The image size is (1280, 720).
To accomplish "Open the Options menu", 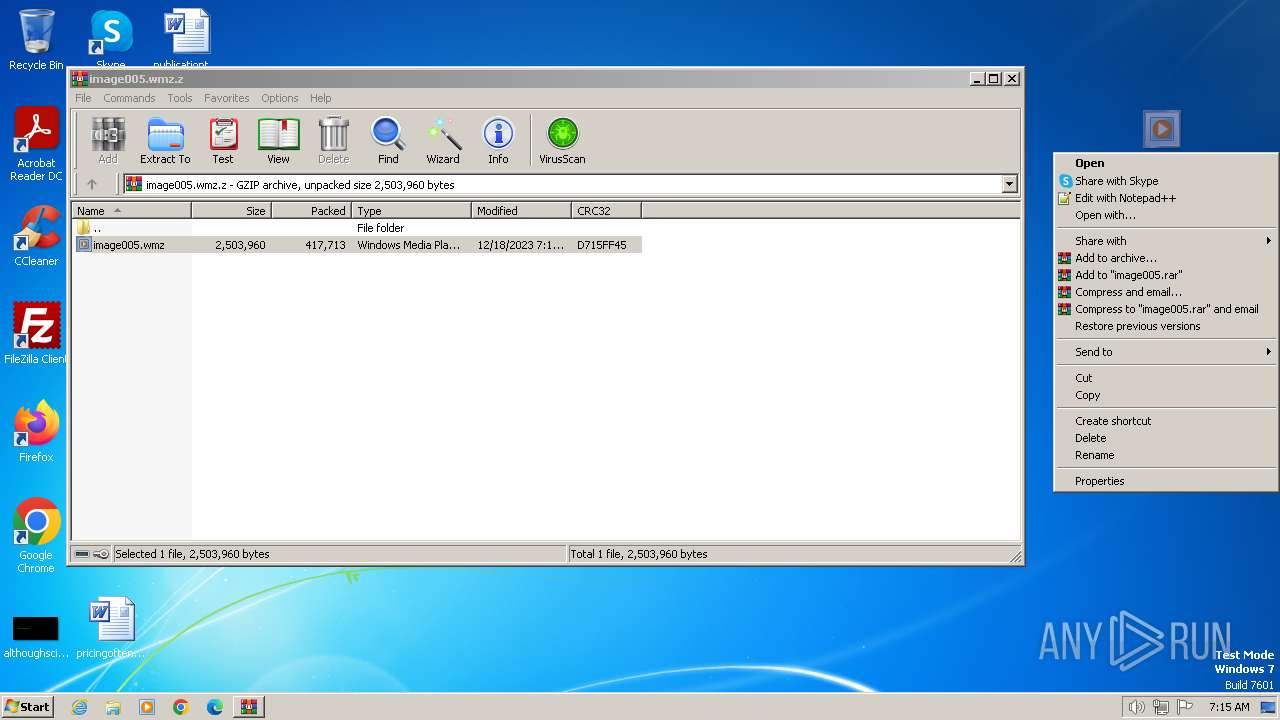I will 280,98.
